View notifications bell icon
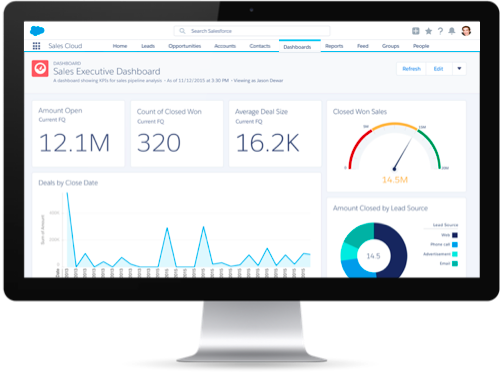 452,31
